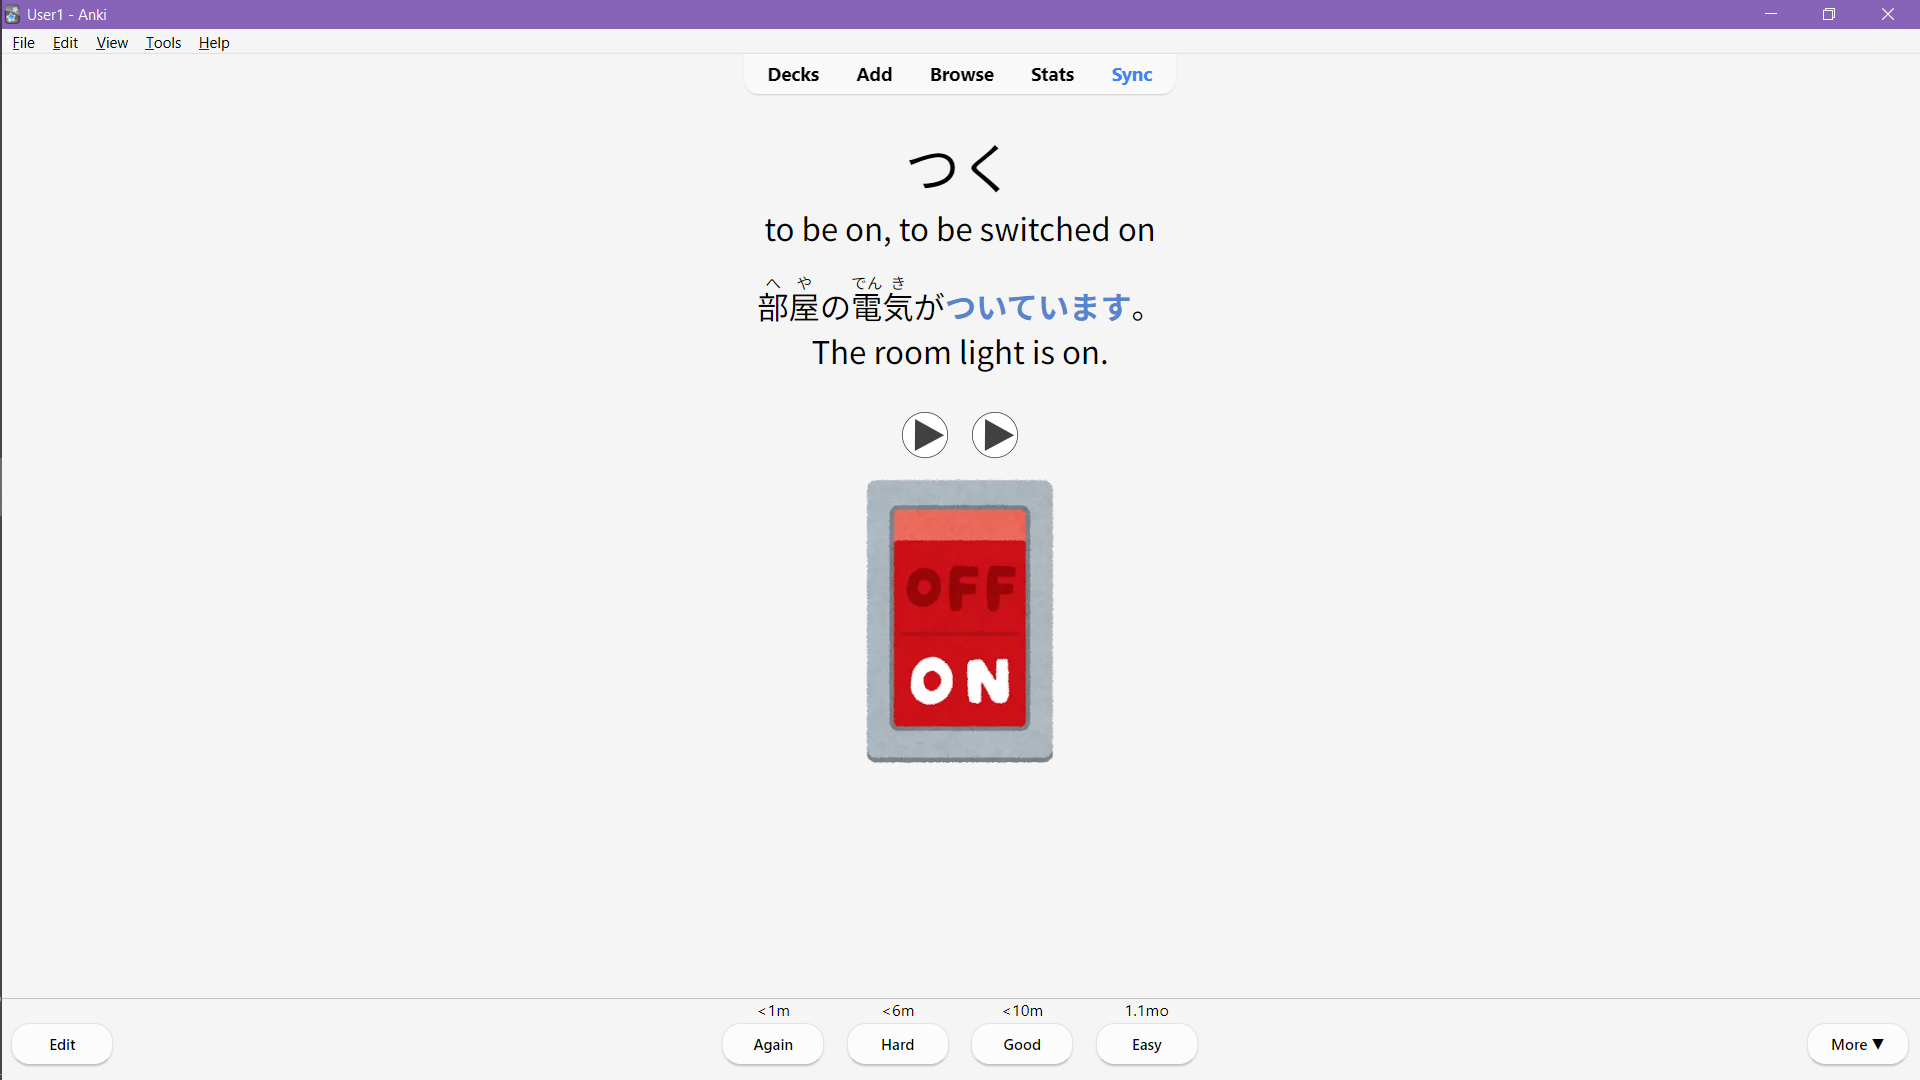1920x1080 pixels.
Task: Open the Tools menu
Action: coord(163,43)
